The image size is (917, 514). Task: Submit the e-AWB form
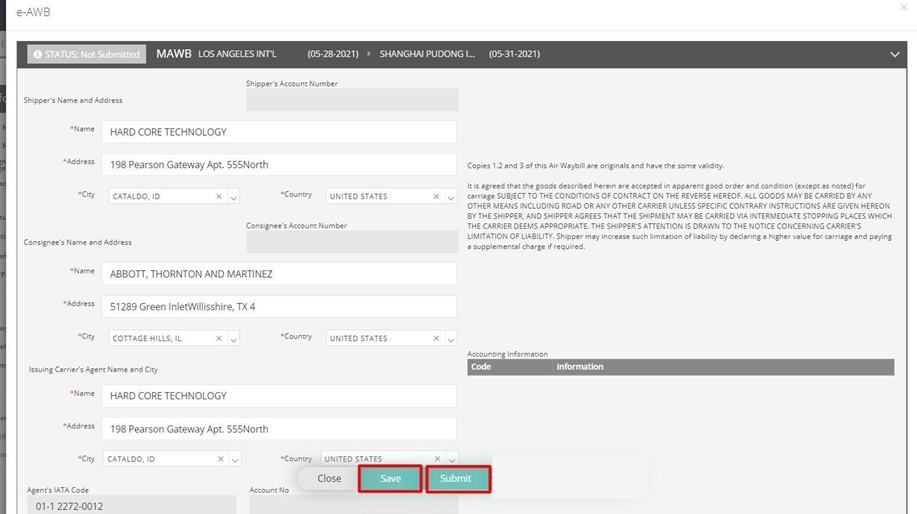point(456,479)
